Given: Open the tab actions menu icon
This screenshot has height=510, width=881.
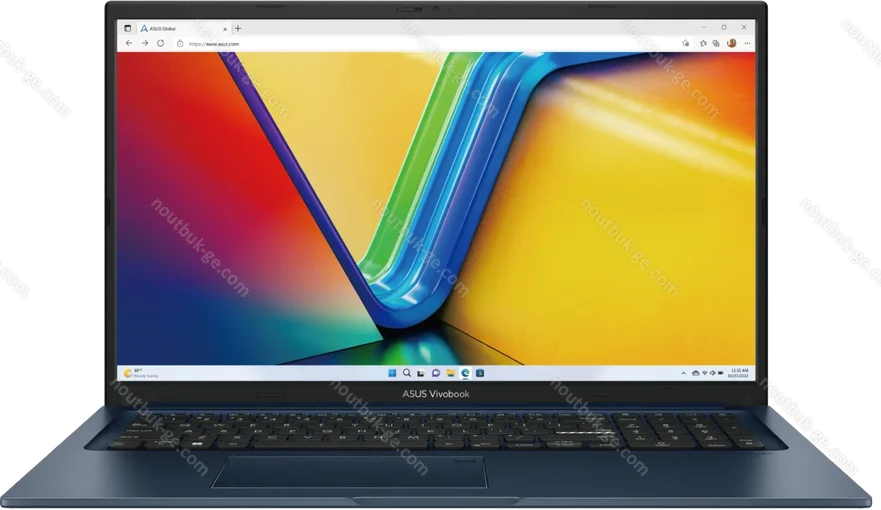Looking at the screenshot, I should point(128,28).
